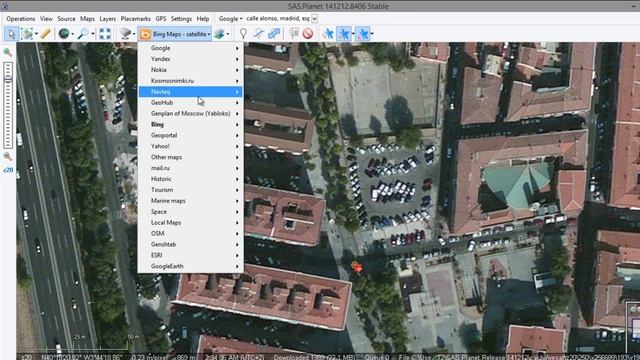Open the Google search provider dropdown
640x360 pixels.
230,19
